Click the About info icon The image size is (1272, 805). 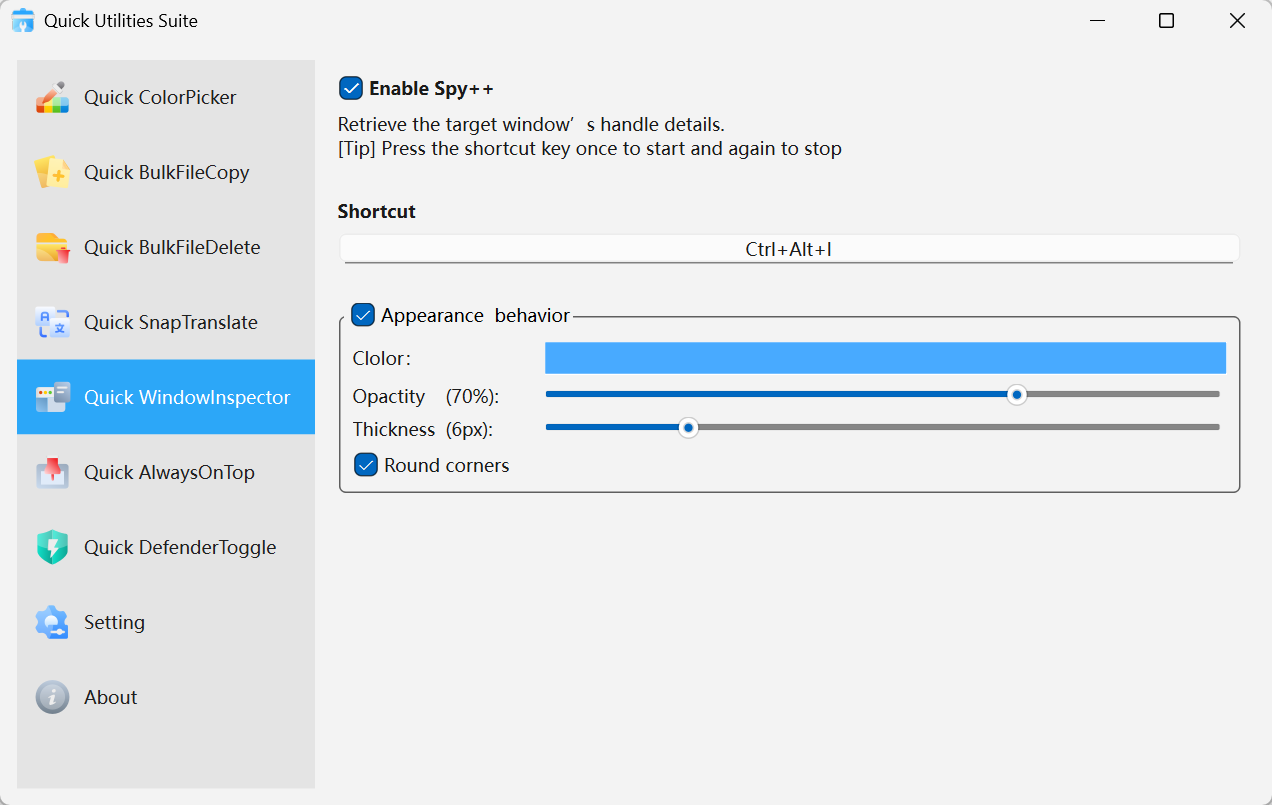[52, 698]
